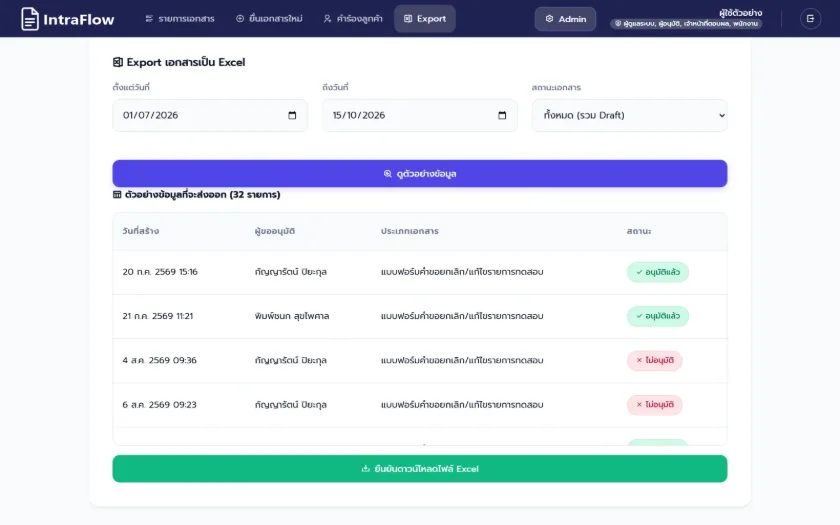
Task: Click the date 4 ส.ค. 2569 09:36
Action: [x=159, y=360]
